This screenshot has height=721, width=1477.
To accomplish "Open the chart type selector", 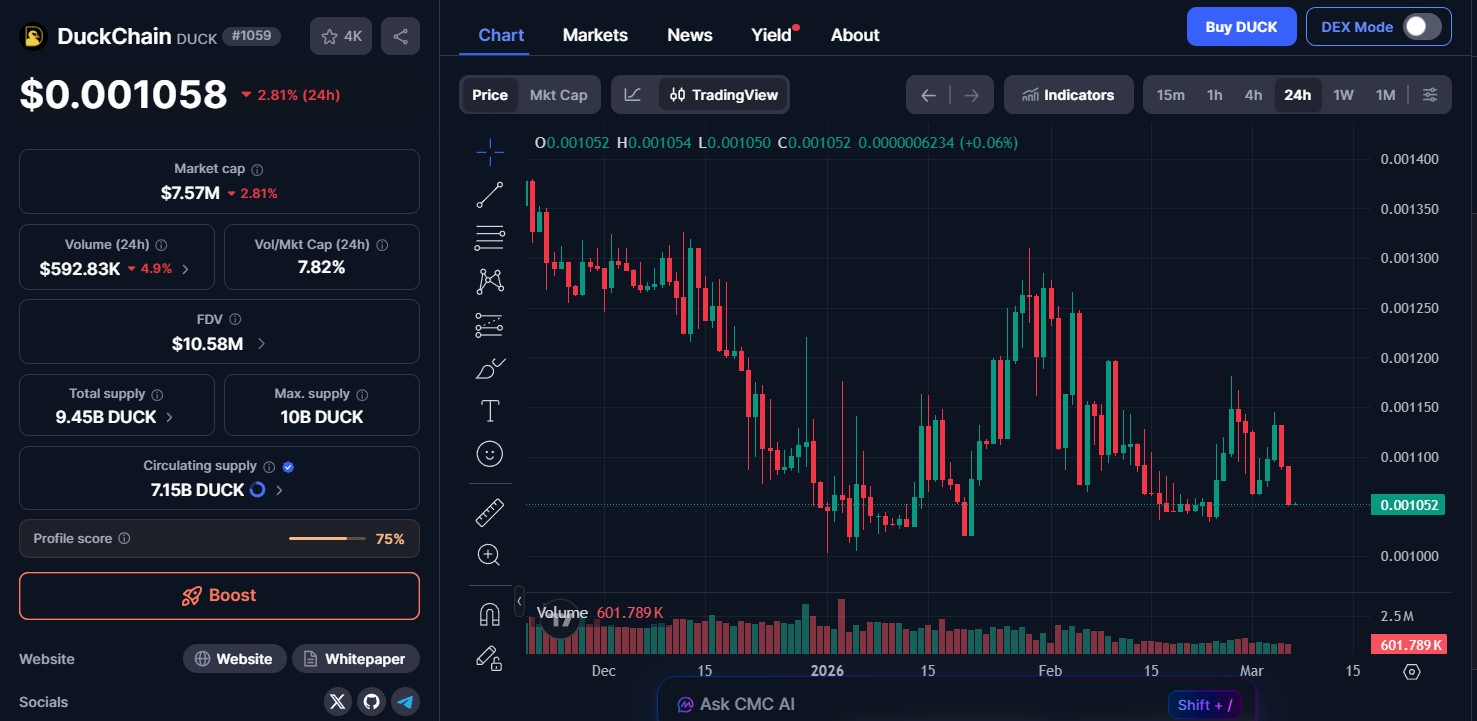I will (x=632, y=94).
